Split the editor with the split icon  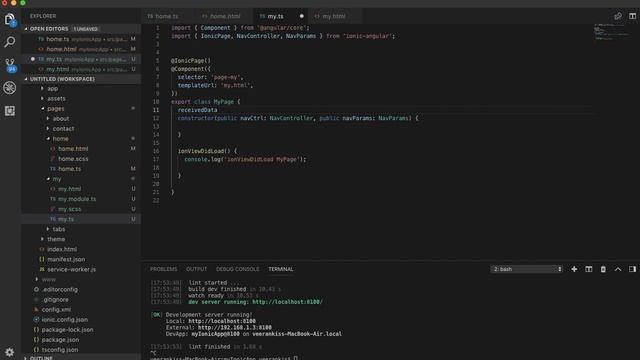click(x=632, y=16)
